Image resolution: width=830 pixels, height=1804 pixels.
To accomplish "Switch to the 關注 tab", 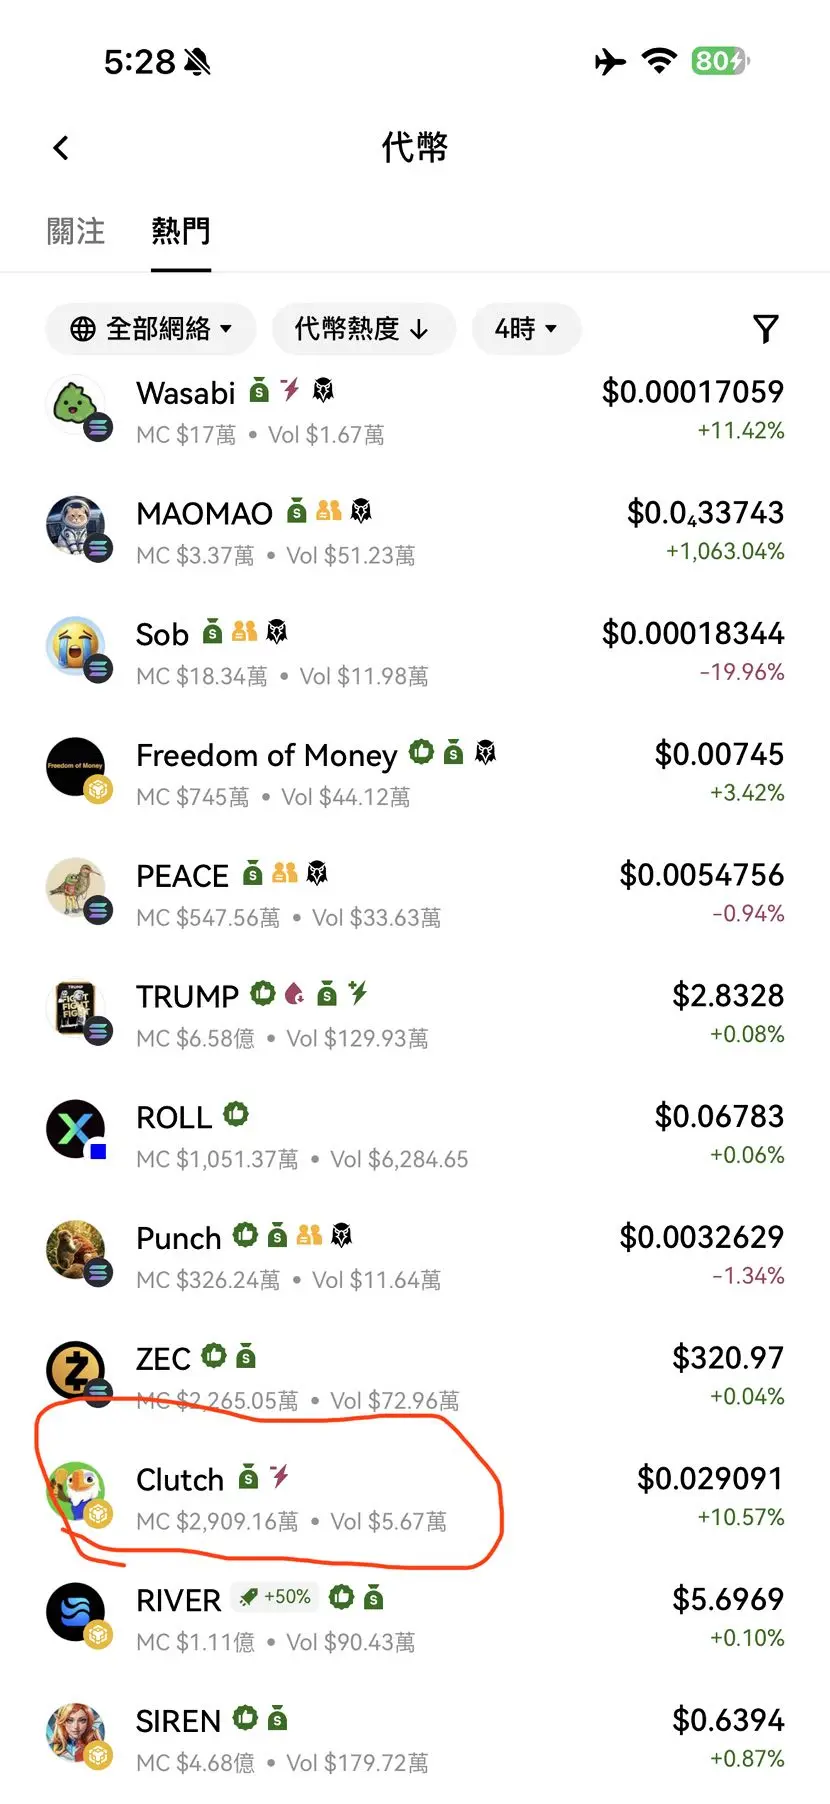I will tap(76, 232).
